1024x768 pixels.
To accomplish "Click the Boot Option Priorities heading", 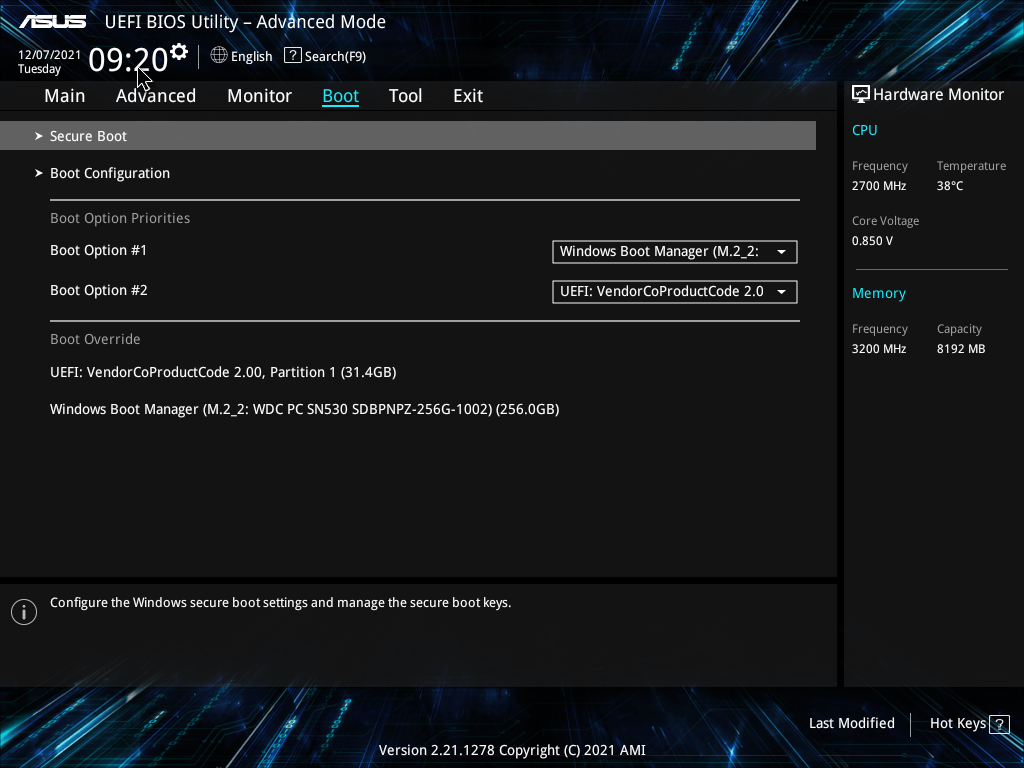I will click(x=120, y=218).
